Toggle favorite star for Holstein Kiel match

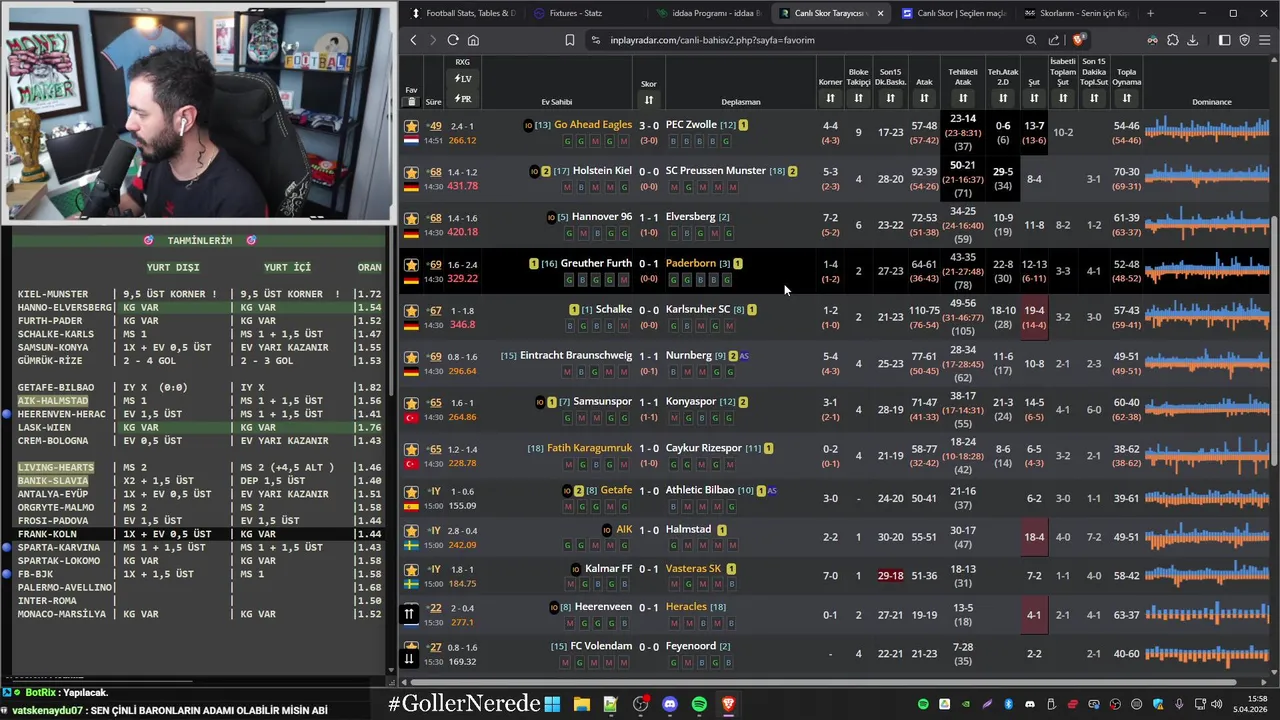(x=411, y=172)
